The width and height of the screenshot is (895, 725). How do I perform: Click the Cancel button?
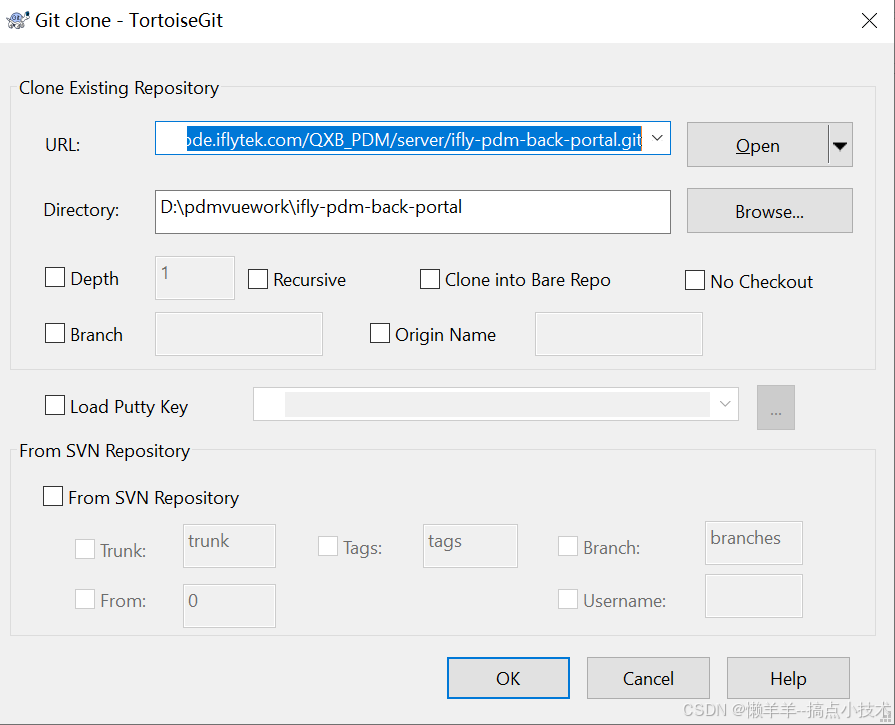pos(648,678)
